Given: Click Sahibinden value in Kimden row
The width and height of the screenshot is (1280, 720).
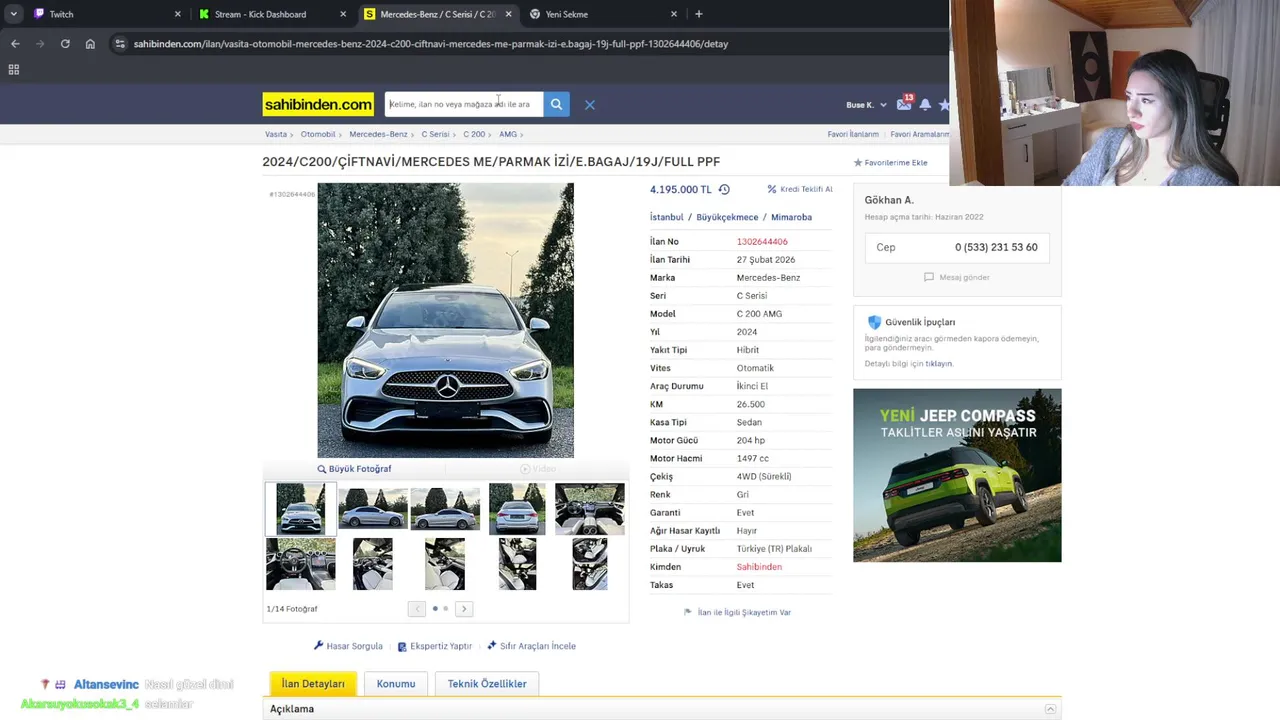Looking at the screenshot, I should click(759, 567).
